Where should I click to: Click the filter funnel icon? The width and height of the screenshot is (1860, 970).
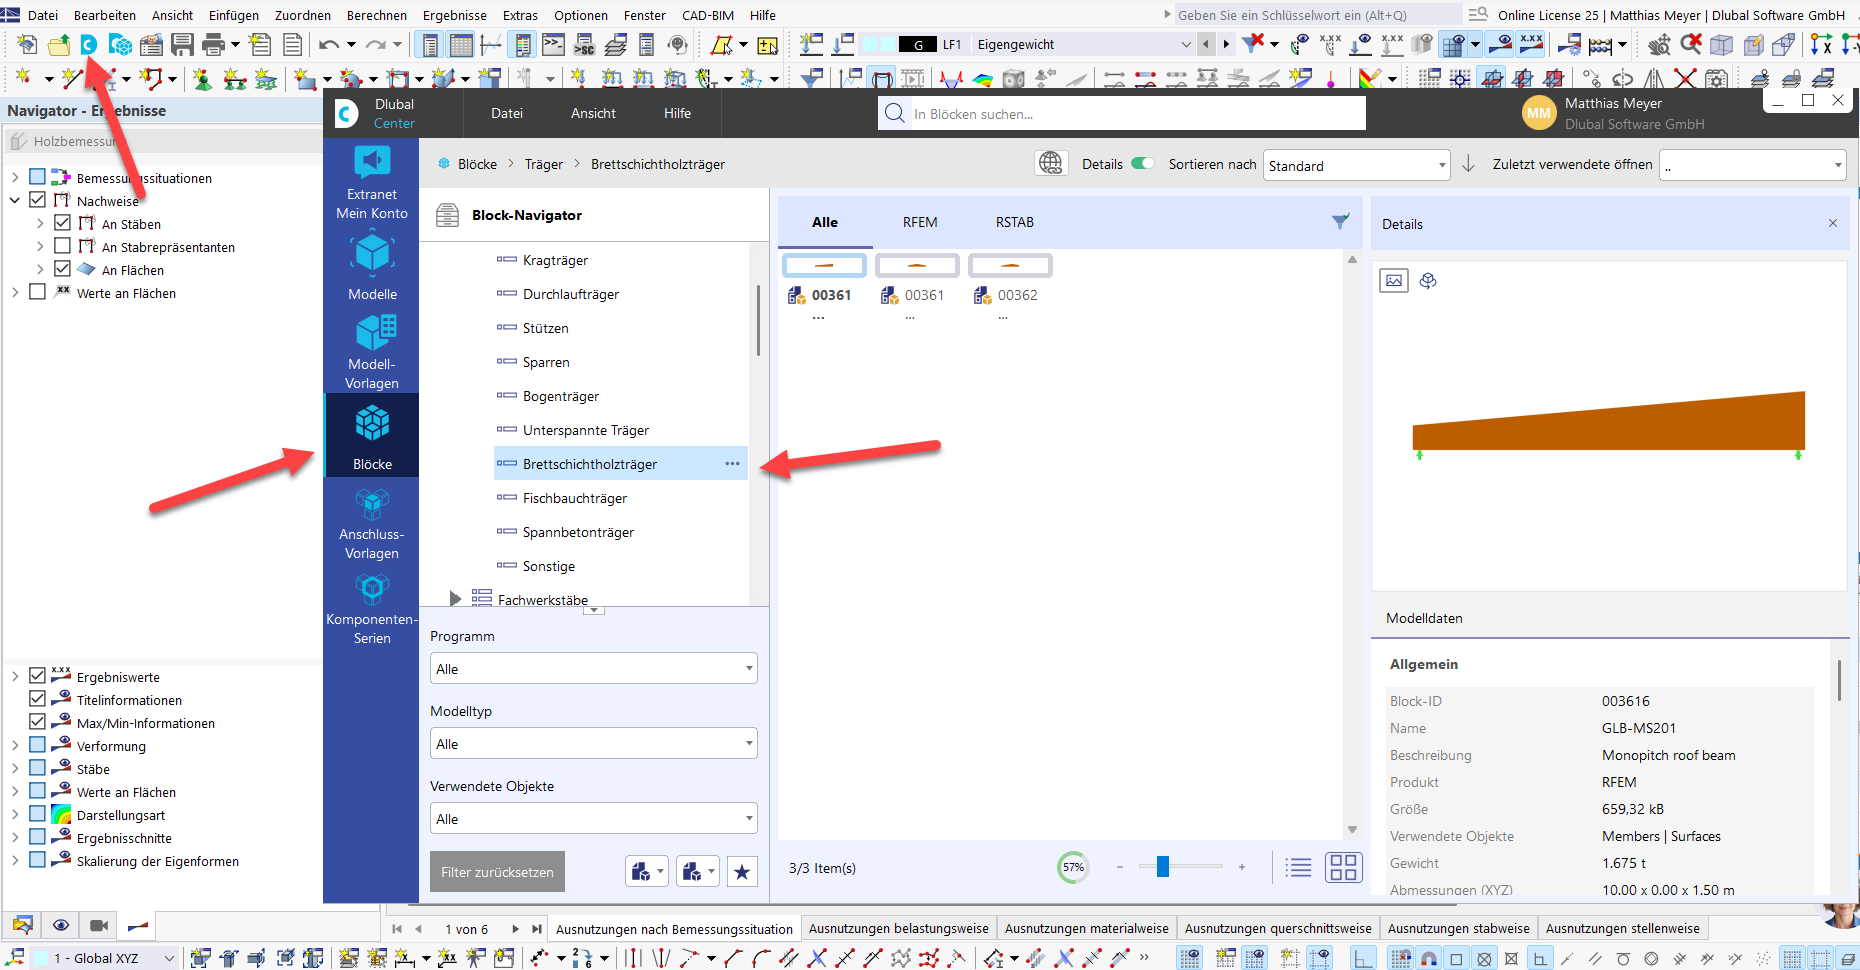pyautogui.click(x=1340, y=222)
